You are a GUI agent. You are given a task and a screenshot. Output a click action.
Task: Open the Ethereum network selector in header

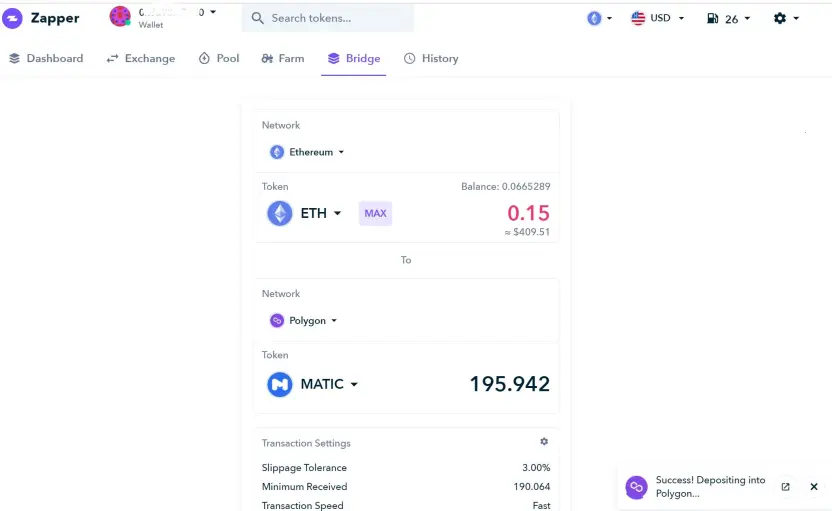600,18
